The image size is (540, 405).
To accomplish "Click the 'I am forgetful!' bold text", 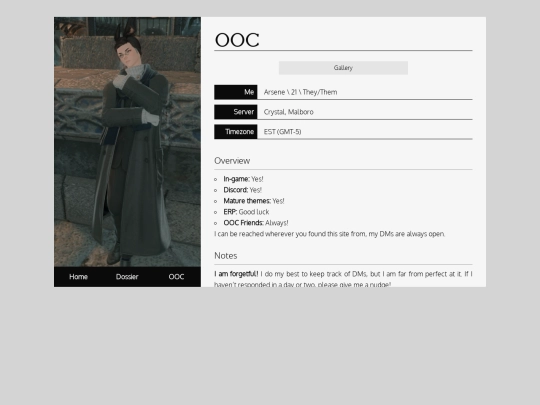I will coord(236,274).
